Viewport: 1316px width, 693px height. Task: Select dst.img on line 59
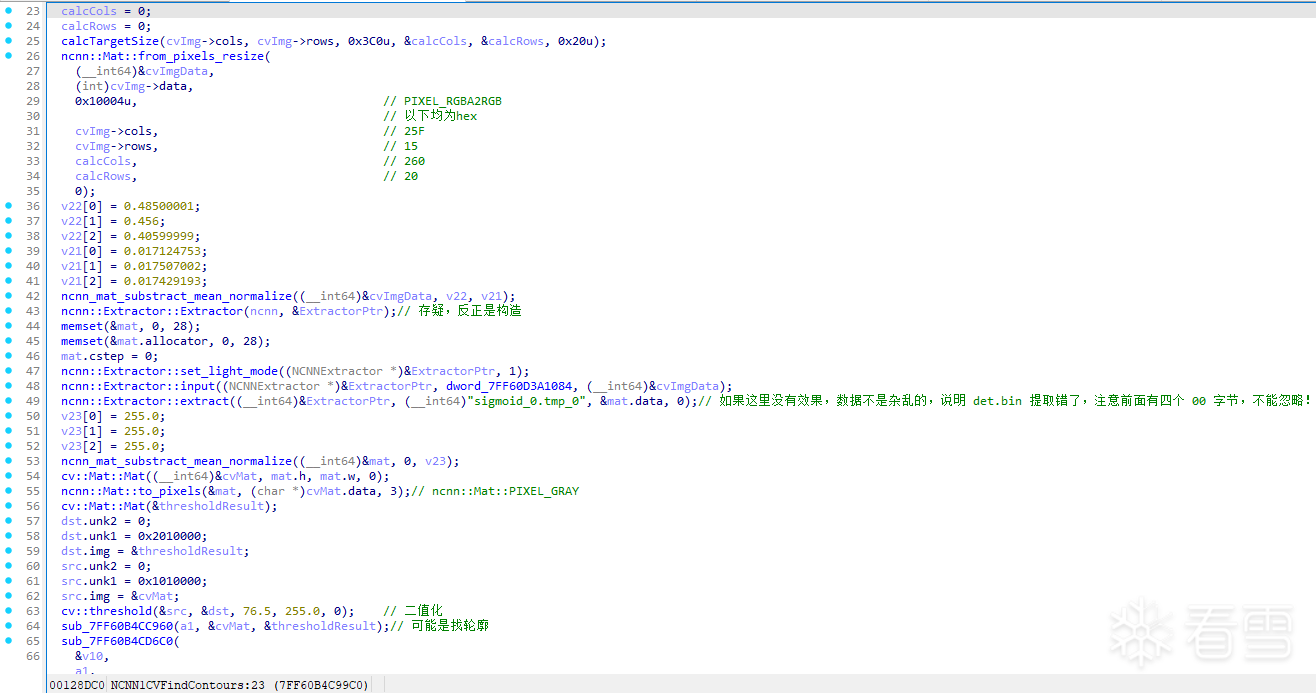(85, 551)
